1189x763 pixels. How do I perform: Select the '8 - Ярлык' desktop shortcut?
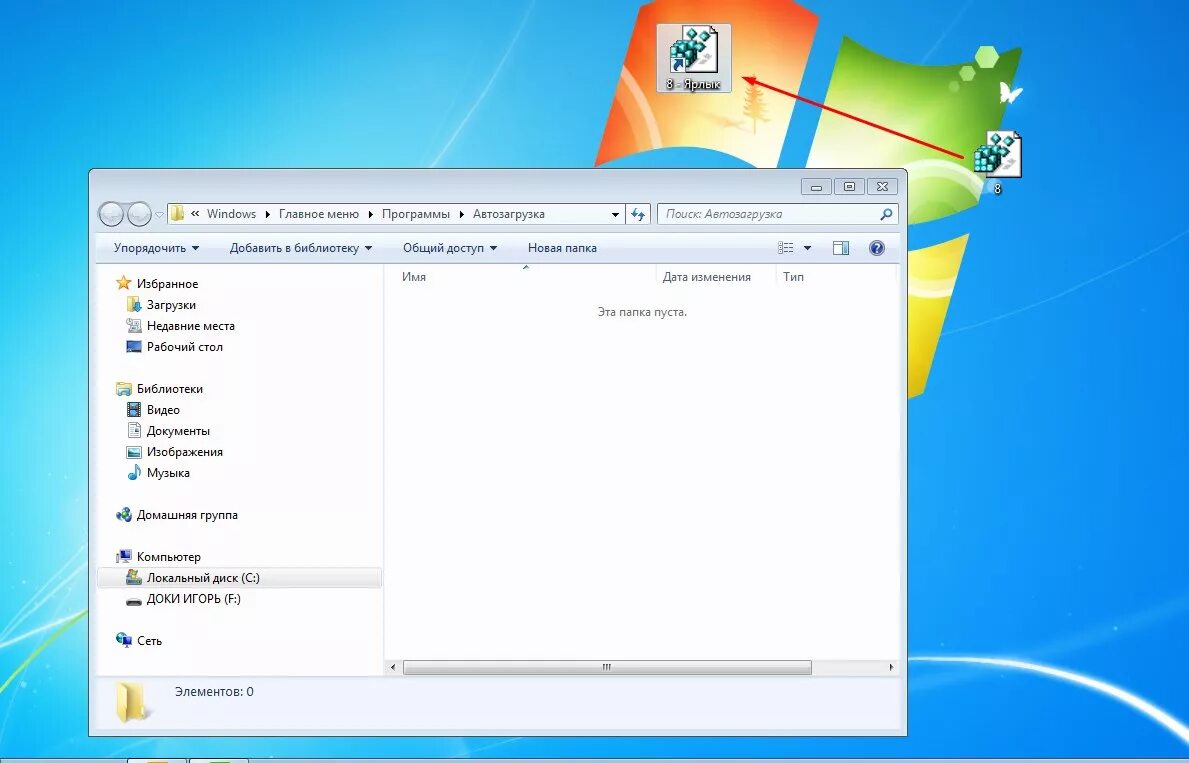[x=694, y=58]
